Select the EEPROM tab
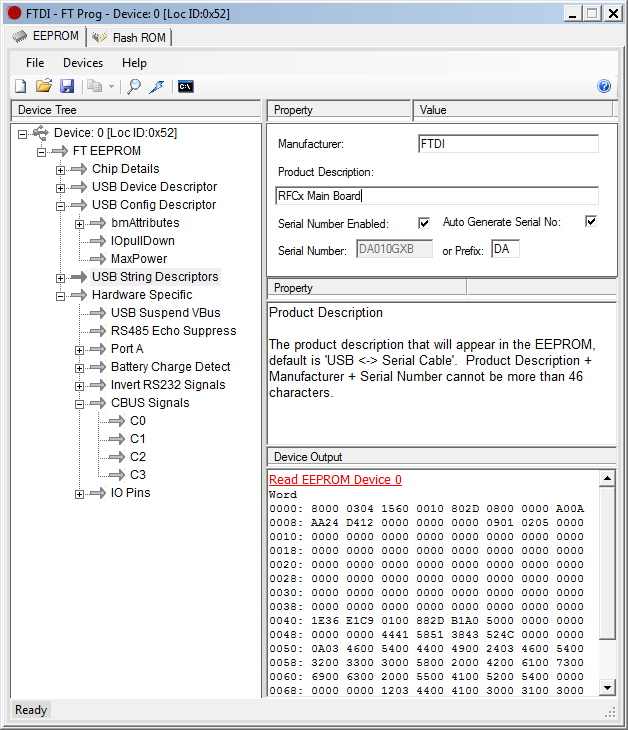This screenshot has height=730, width=628. (46, 36)
